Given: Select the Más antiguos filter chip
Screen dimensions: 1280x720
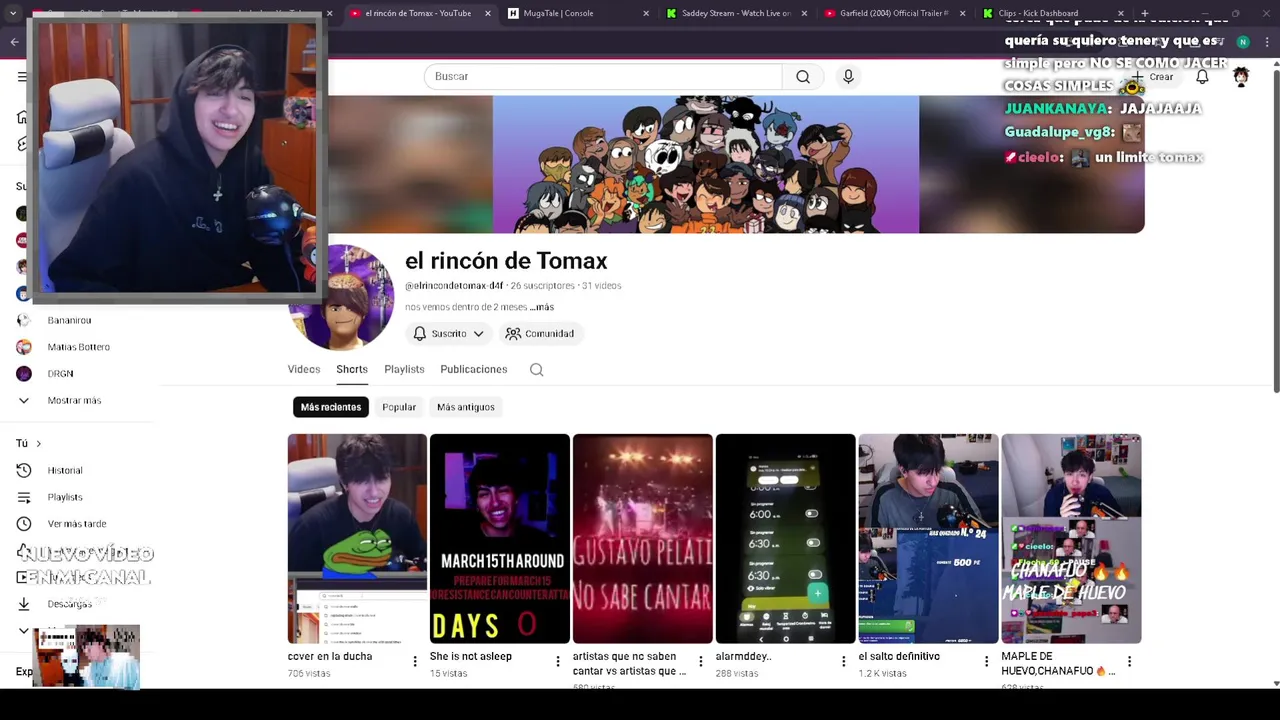Looking at the screenshot, I should point(466,407).
